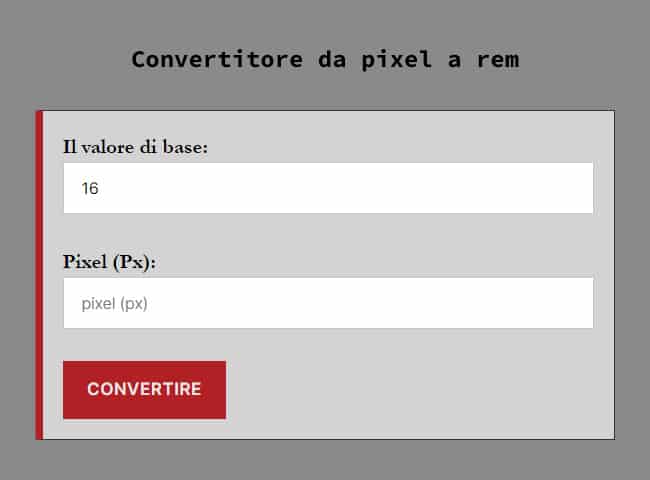This screenshot has width=650, height=480.
Task: Click the word 'base' in the first label
Action: click(x=181, y=147)
